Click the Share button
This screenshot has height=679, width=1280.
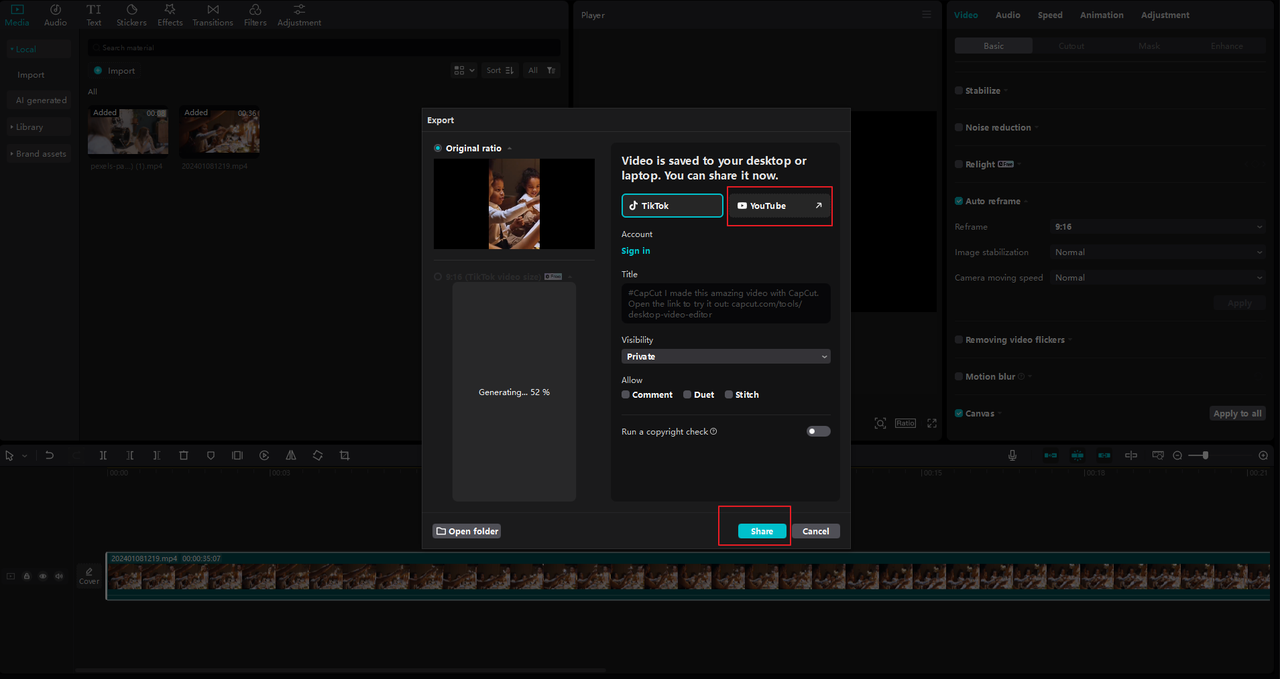762,531
